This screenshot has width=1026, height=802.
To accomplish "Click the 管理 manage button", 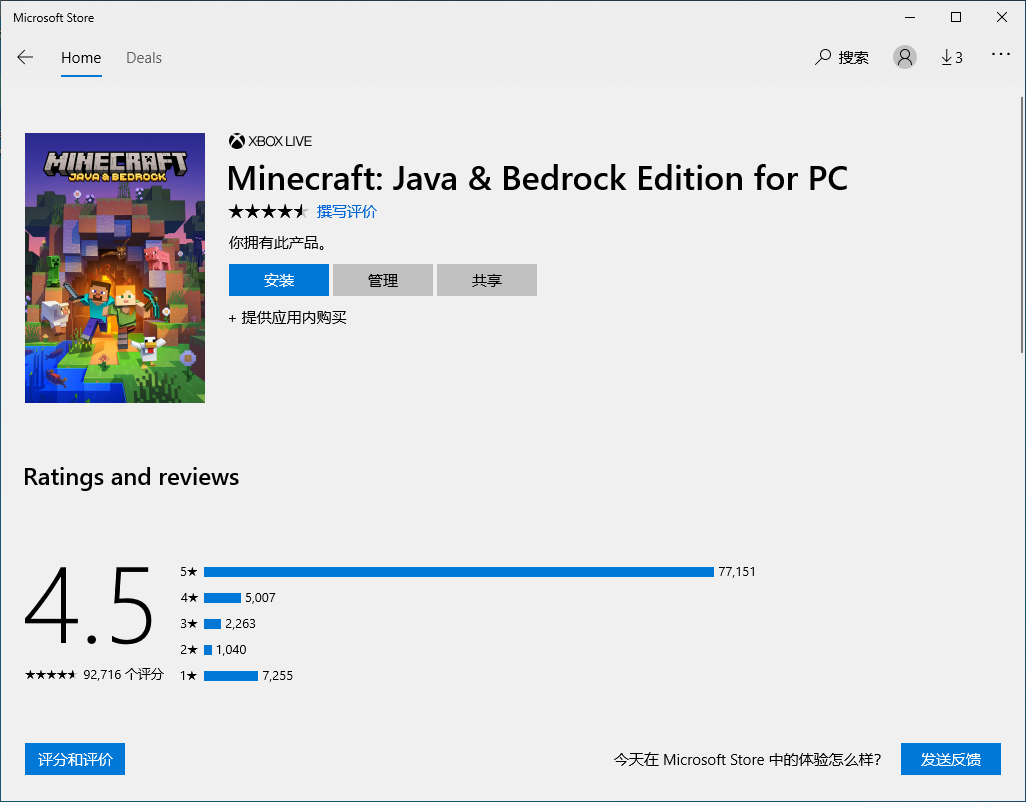I will click(383, 280).
